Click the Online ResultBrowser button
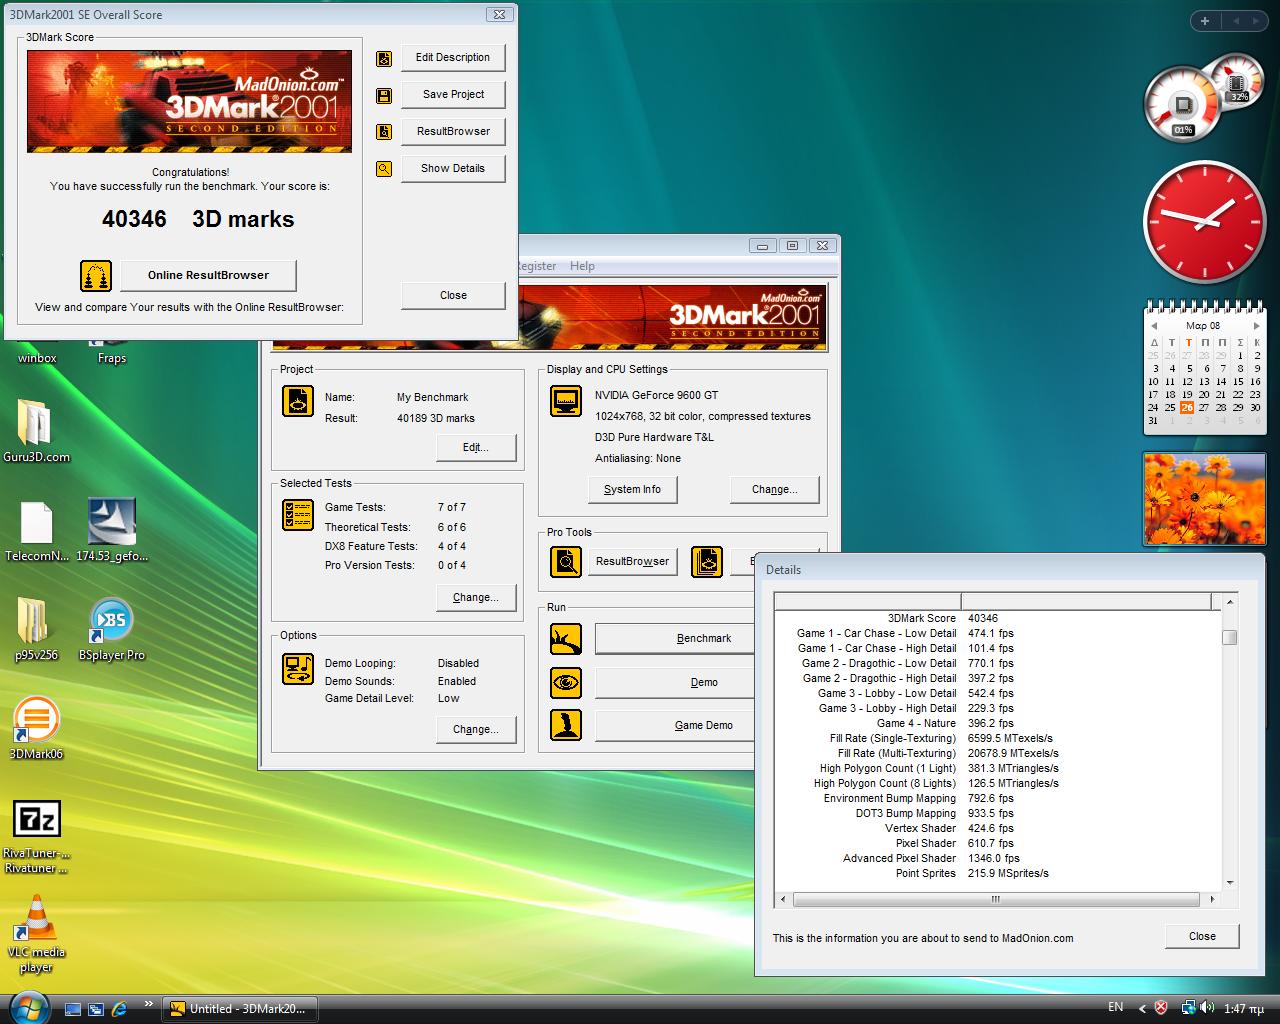This screenshot has height=1024, width=1280. point(208,276)
